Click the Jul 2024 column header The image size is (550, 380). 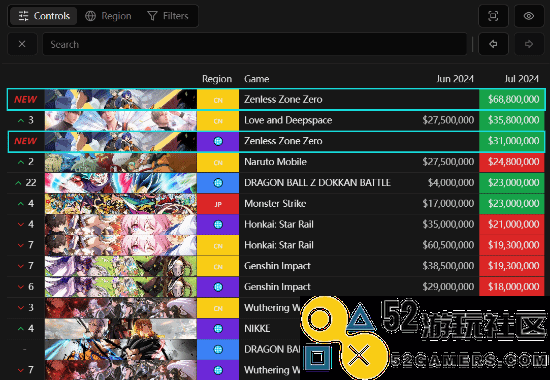[x=521, y=79]
